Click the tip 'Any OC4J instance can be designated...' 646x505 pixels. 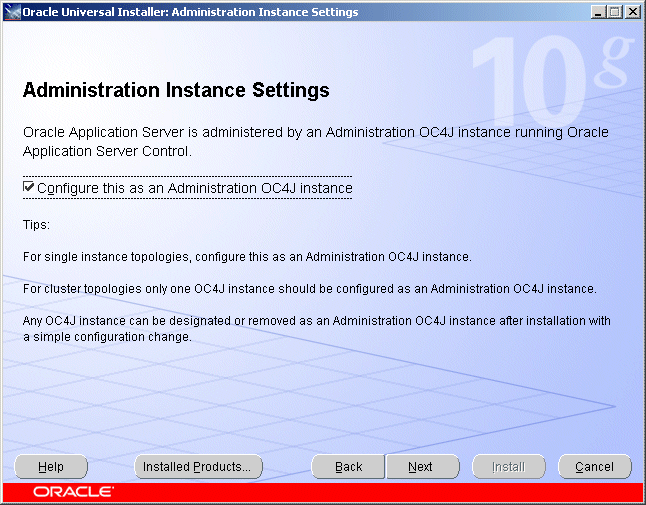click(x=317, y=329)
